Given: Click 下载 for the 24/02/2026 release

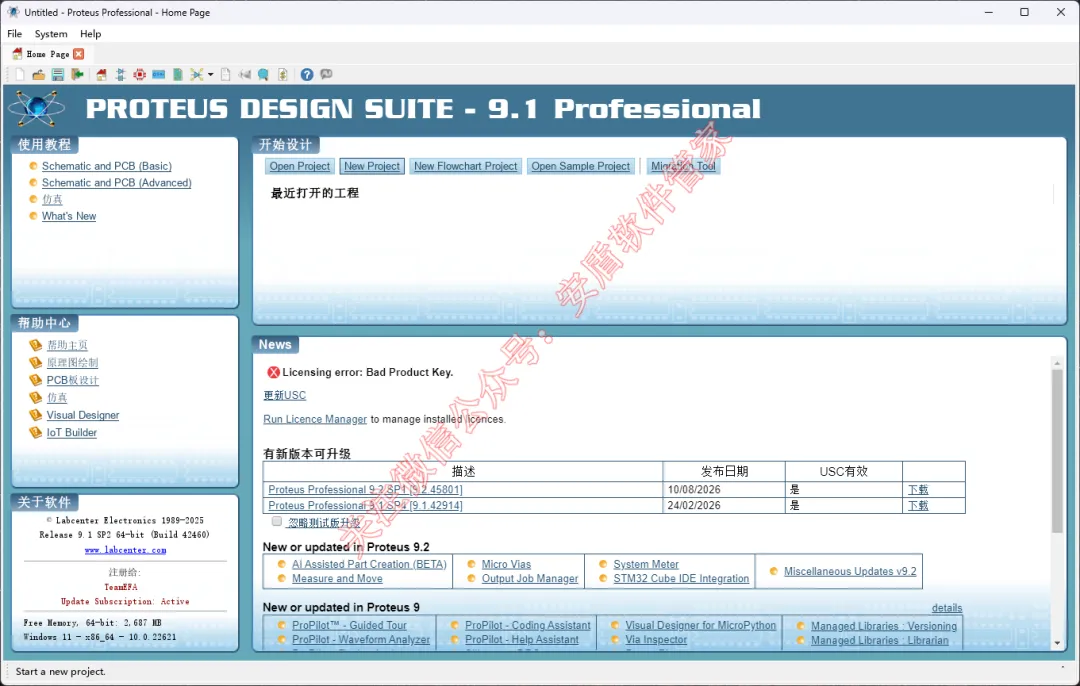Looking at the screenshot, I should (x=918, y=505).
